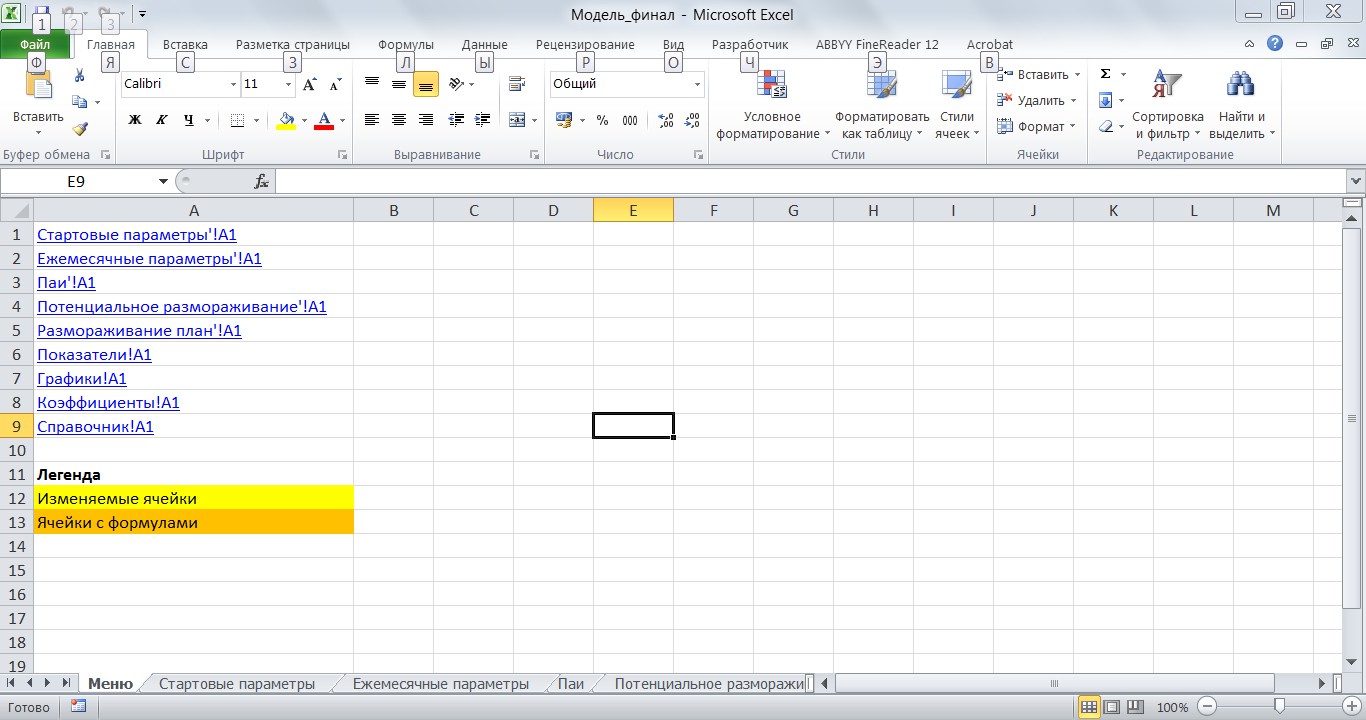Click the decrease decimal icon
This screenshot has width=1366, height=720.
tap(692, 120)
